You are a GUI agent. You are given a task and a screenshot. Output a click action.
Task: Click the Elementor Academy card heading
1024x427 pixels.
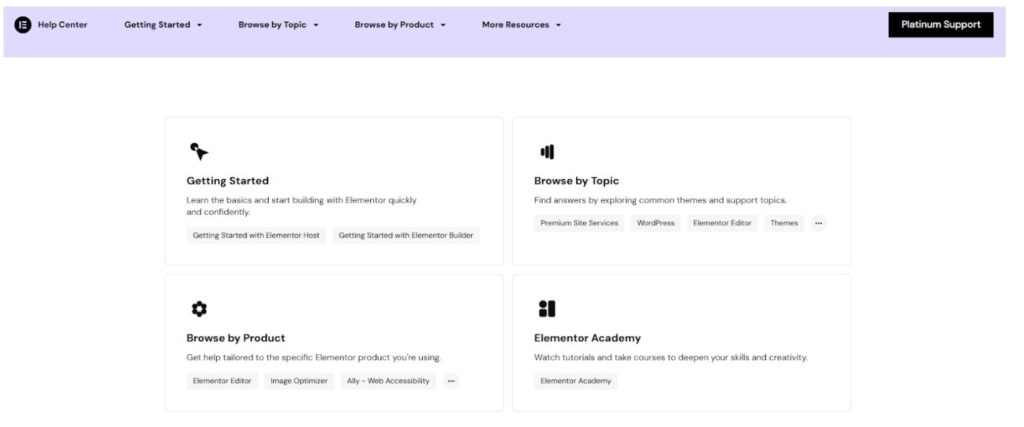pos(587,338)
